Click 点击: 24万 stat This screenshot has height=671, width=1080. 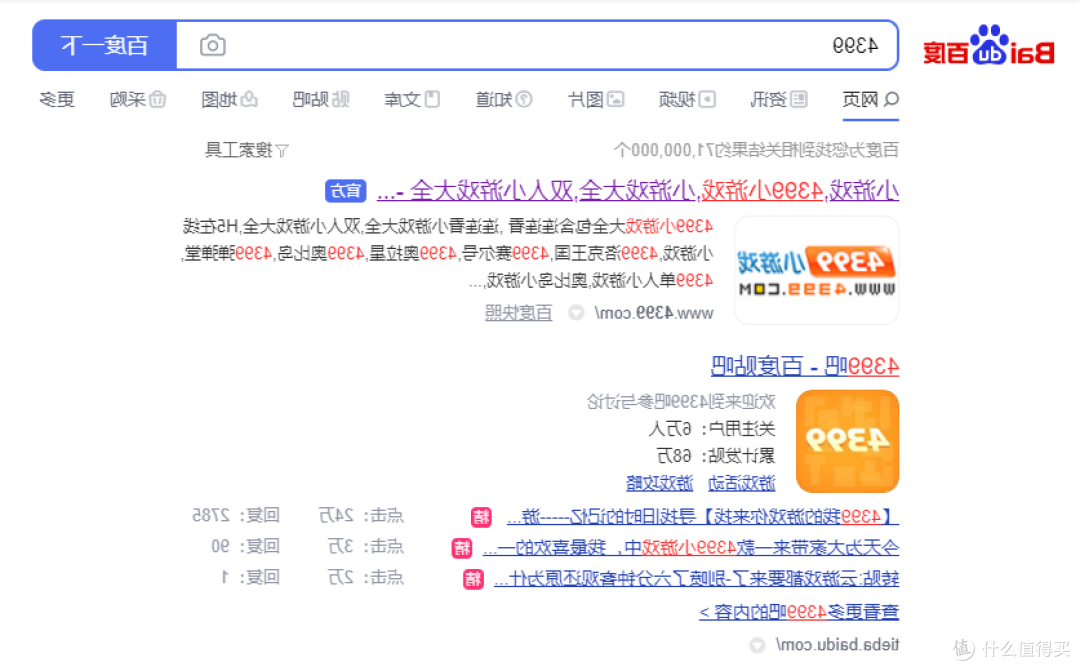pos(361,515)
